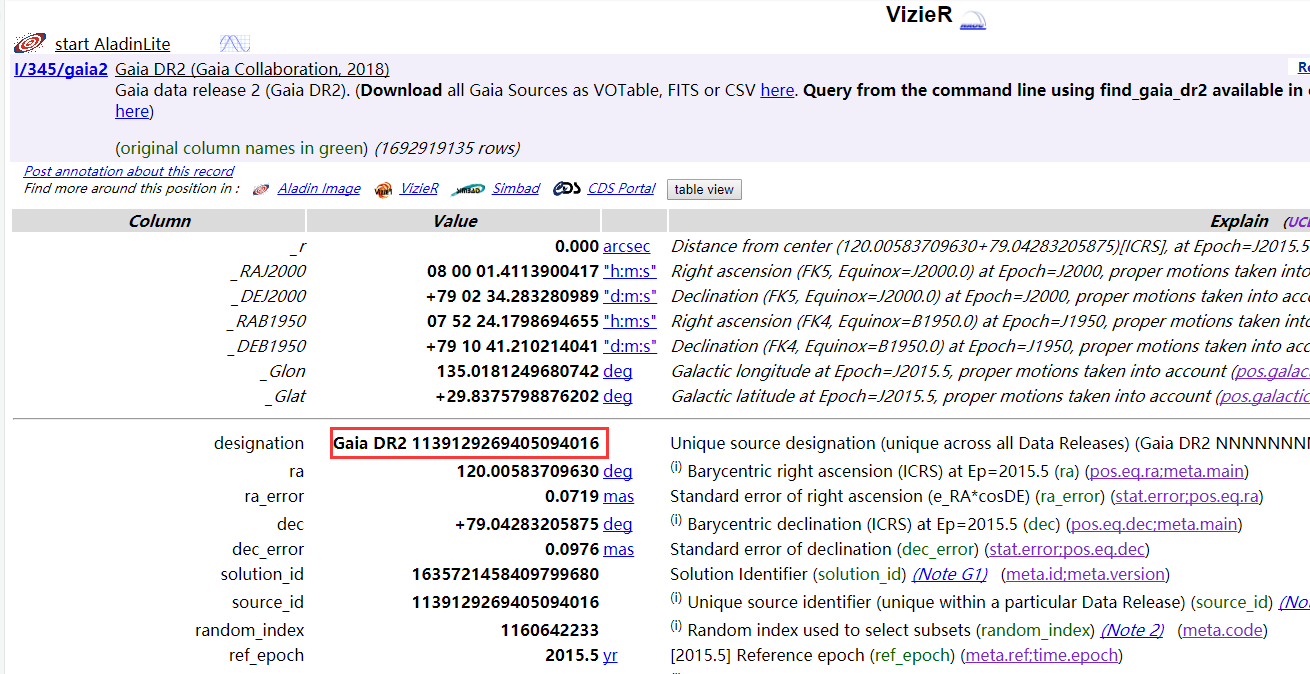This screenshot has height=674, width=1310.
Task: Click the solution_id value 1635721458409799680
Action: [506, 574]
